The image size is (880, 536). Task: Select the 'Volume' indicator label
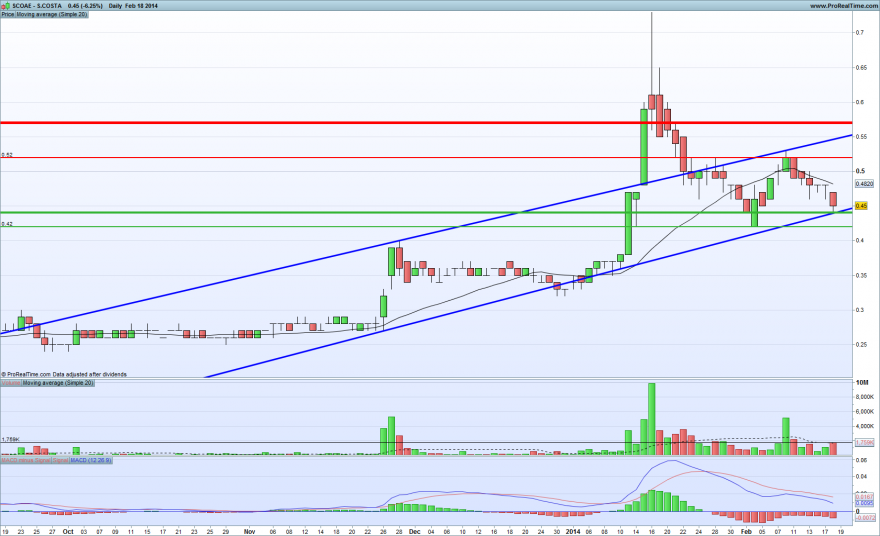click(11, 383)
